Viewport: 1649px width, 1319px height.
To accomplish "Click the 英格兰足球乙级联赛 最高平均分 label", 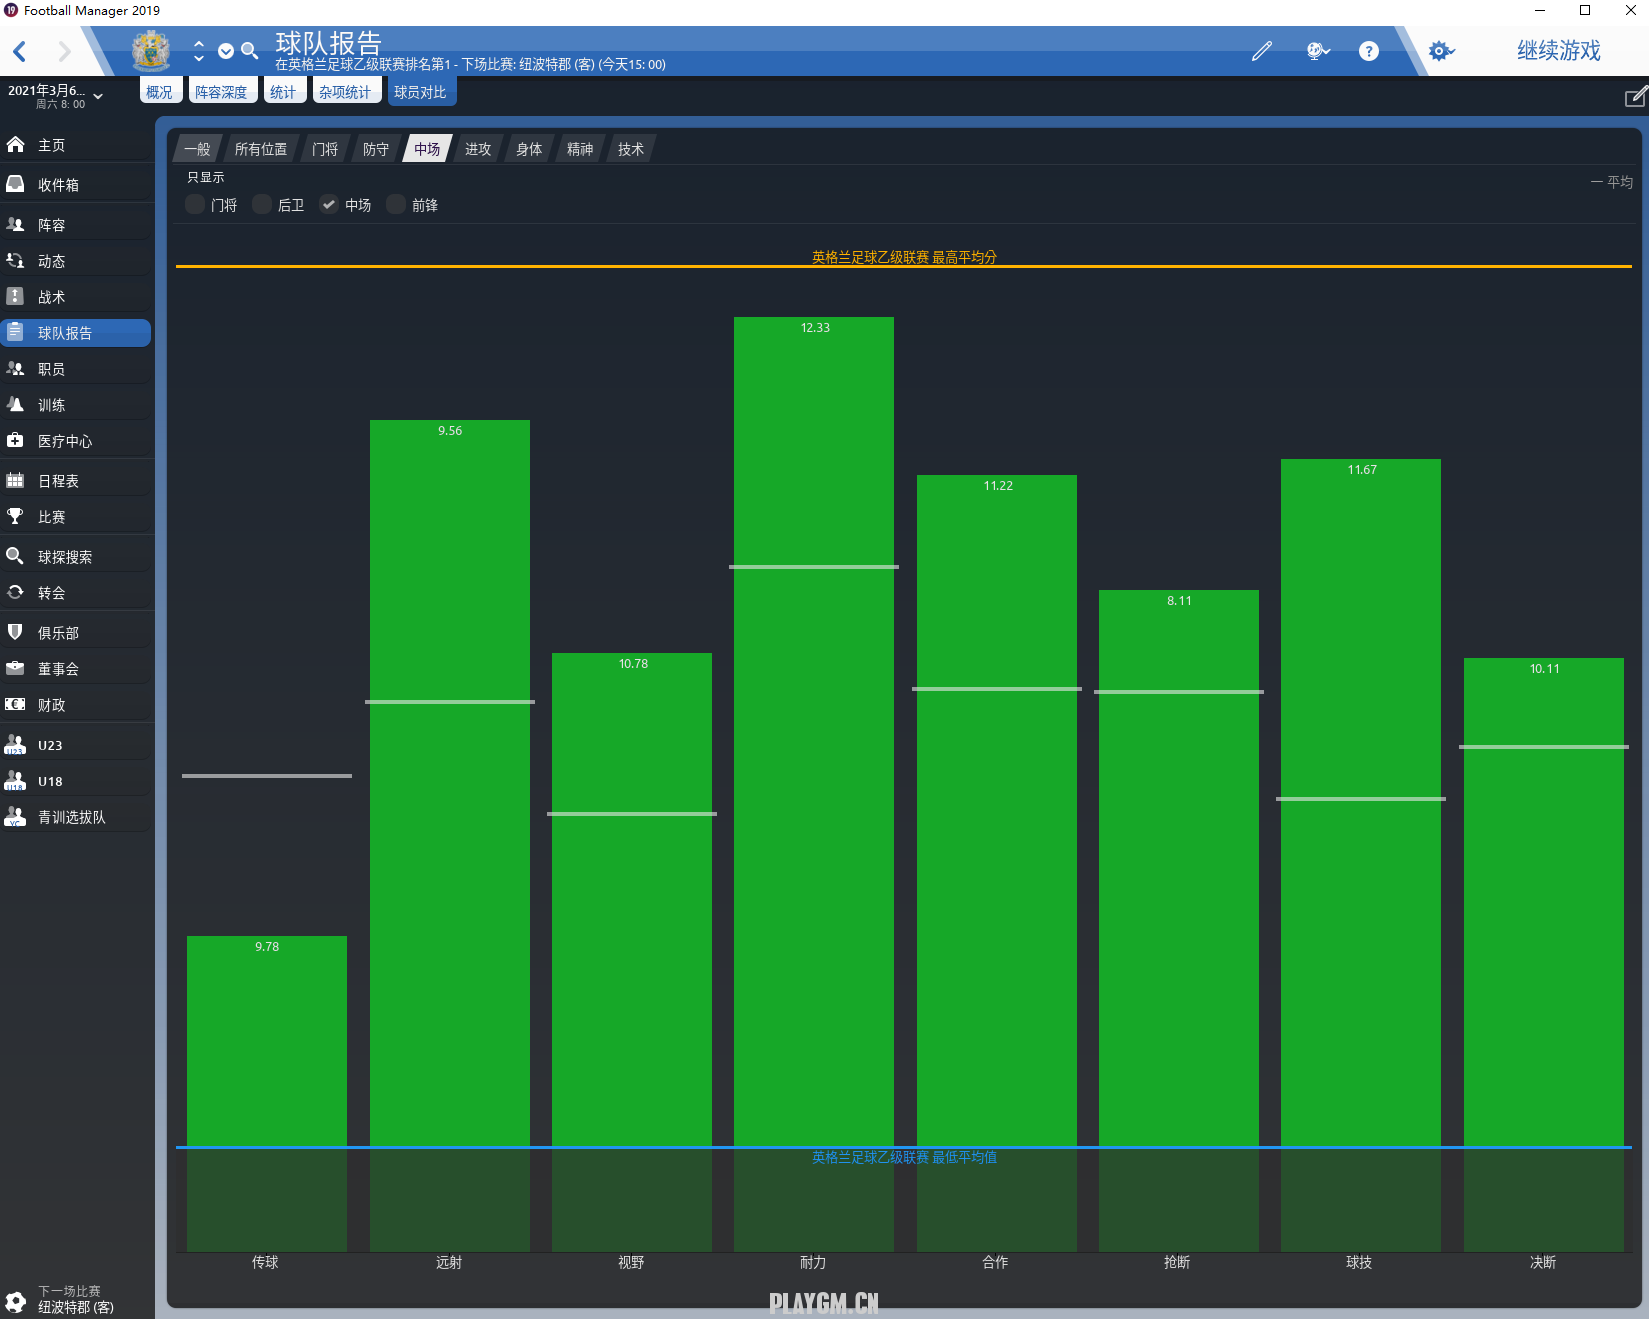I will 904,257.
